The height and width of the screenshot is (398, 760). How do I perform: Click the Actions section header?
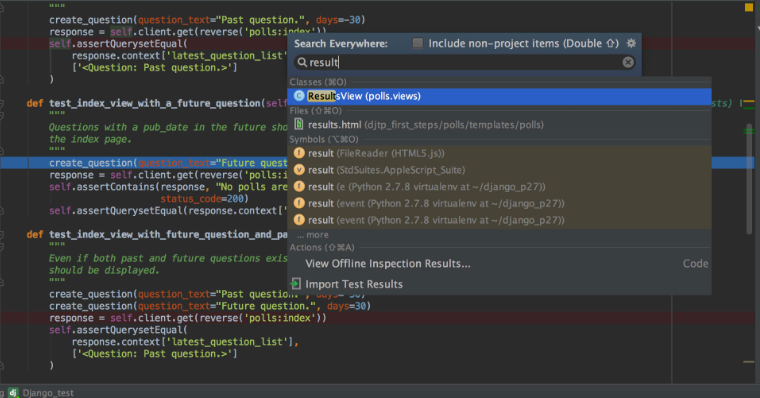click(322, 247)
